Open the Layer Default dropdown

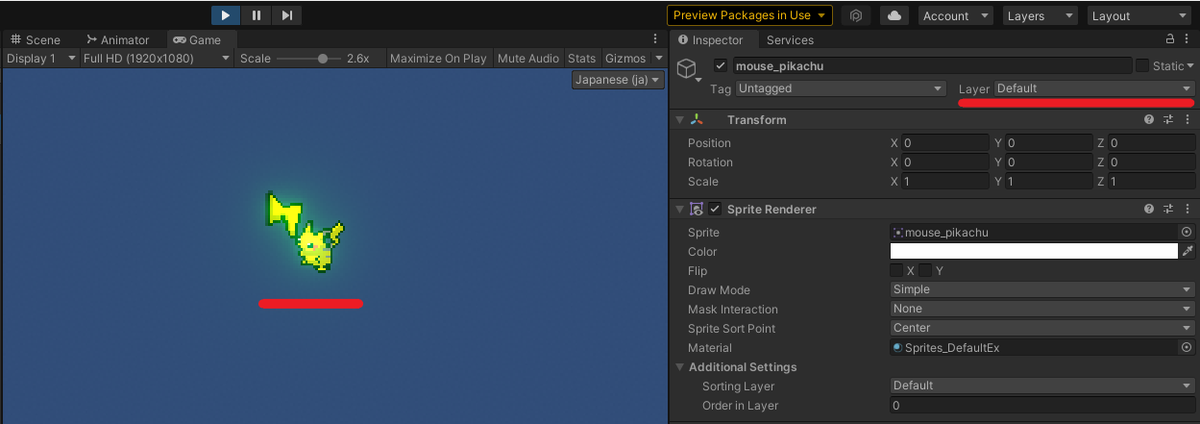coord(1094,88)
